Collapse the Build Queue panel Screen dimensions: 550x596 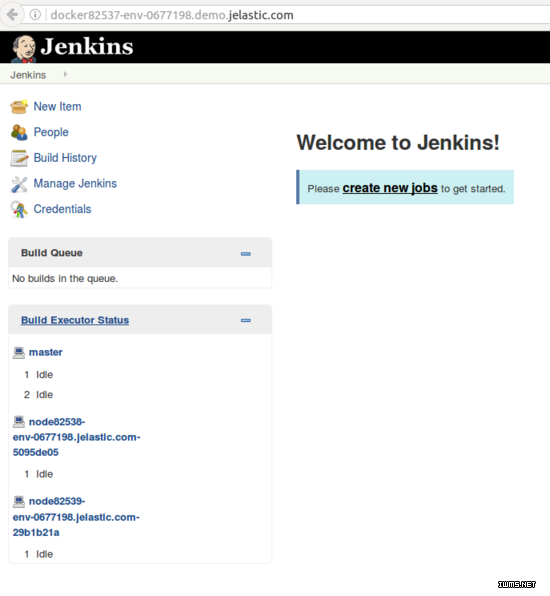pos(246,254)
